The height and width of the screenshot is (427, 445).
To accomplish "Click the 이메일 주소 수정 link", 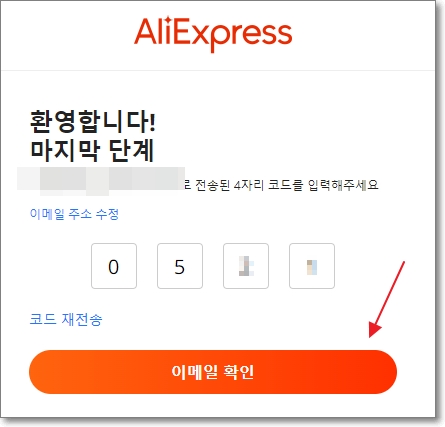I will click(x=74, y=214).
